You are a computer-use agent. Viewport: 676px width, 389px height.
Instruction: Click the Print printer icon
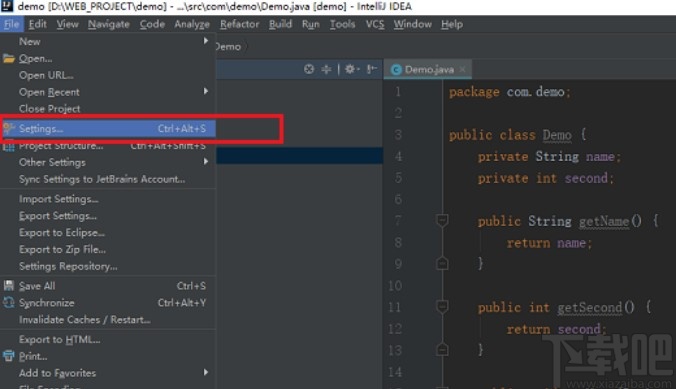9,356
